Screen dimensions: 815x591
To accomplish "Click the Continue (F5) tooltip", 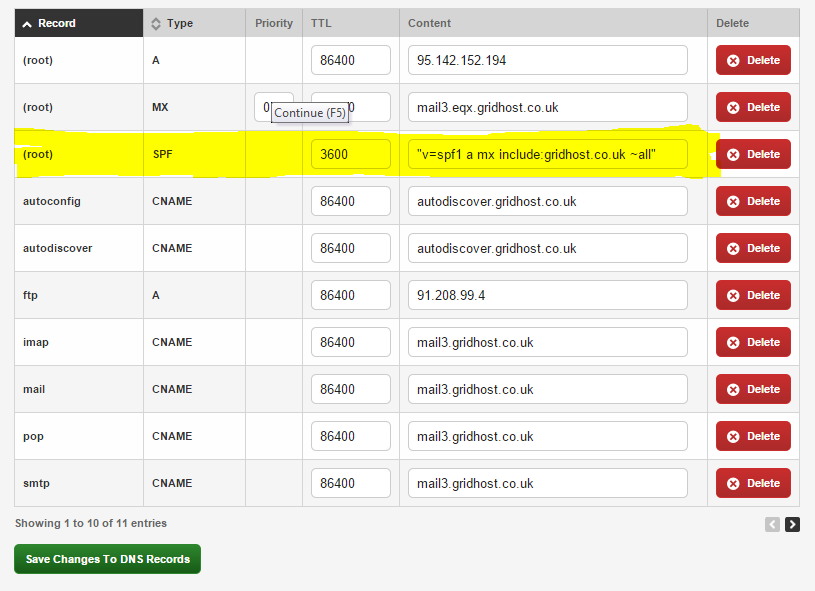I will 310,113.
